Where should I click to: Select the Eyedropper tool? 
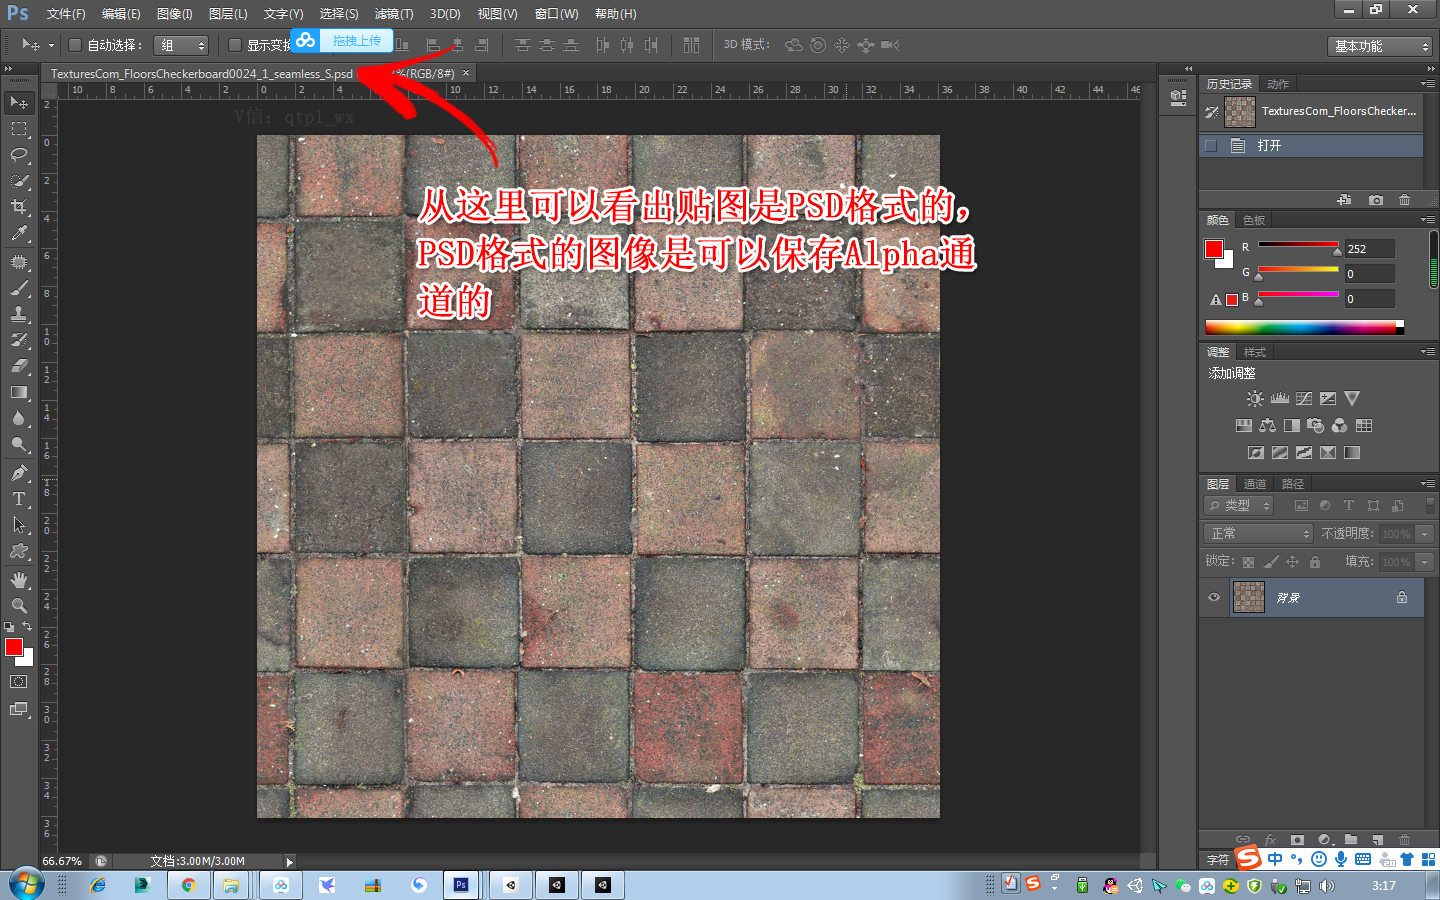tap(19, 233)
